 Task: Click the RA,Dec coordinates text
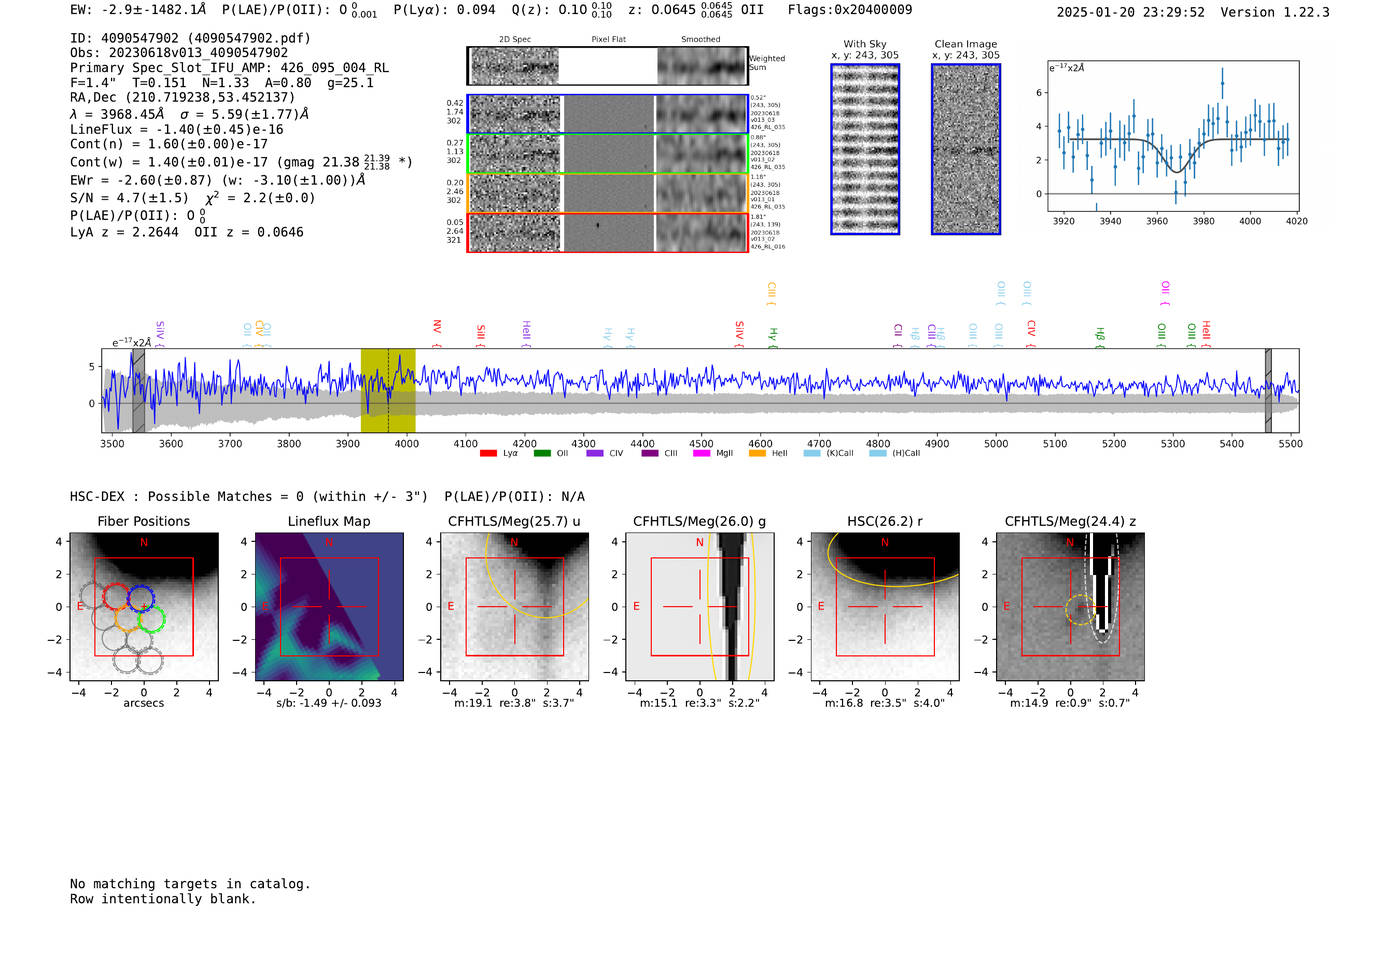182,97
